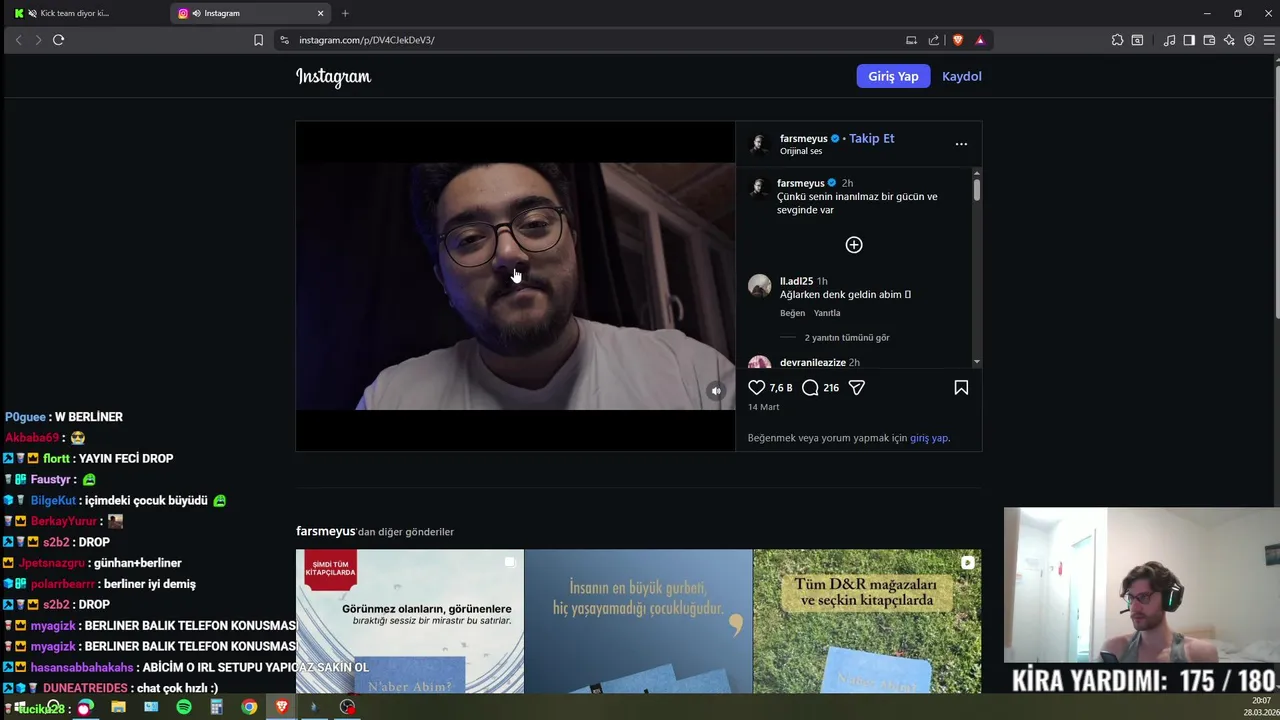
Task: Click the video player of farsmeyus
Action: tap(515, 286)
